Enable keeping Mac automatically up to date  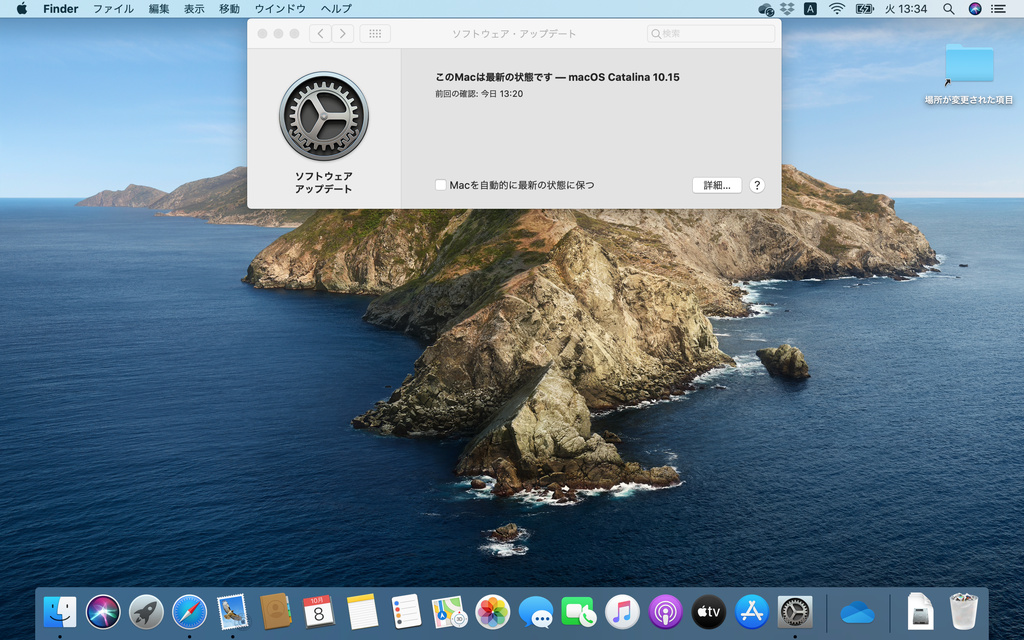pos(440,185)
